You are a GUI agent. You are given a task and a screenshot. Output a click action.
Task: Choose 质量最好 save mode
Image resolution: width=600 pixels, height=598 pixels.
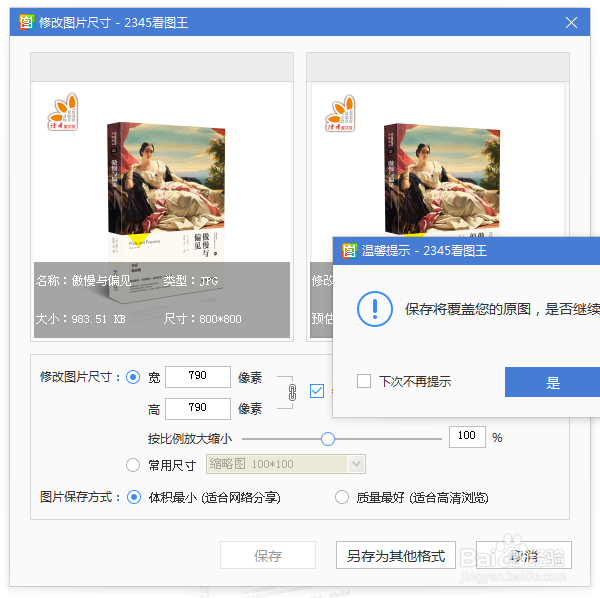point(342,497)
